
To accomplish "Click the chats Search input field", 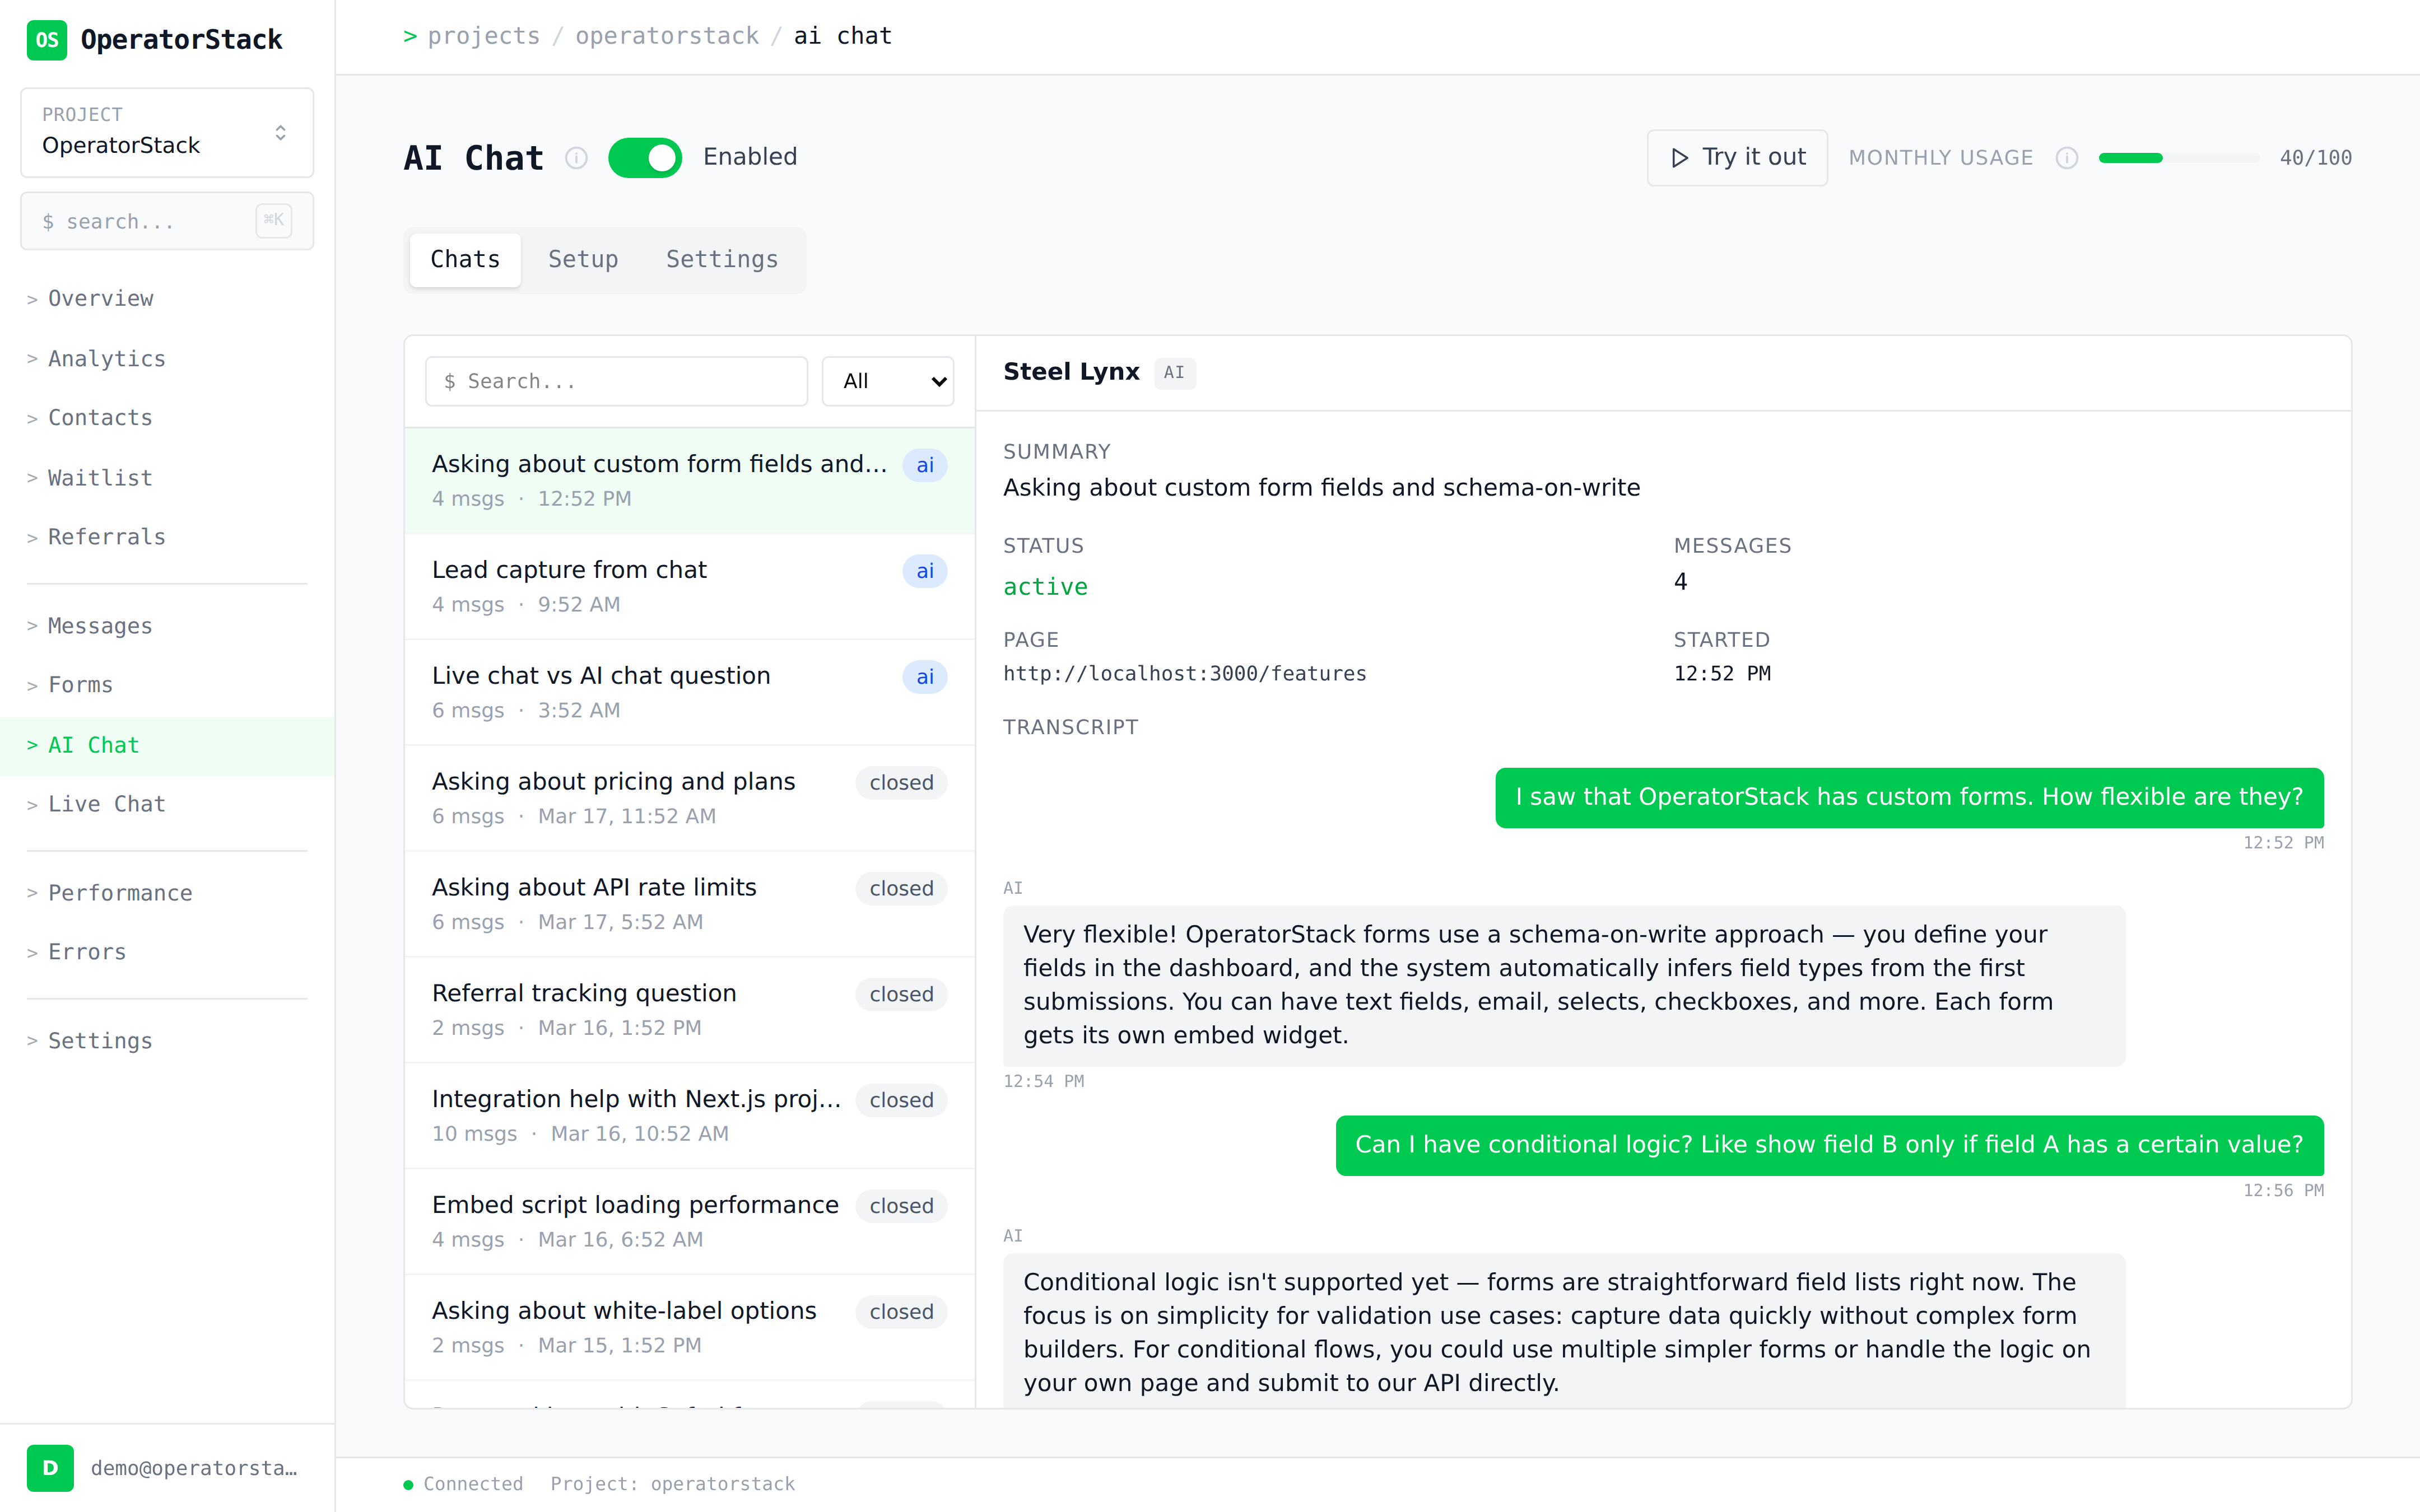I will (x=616, y=381).
